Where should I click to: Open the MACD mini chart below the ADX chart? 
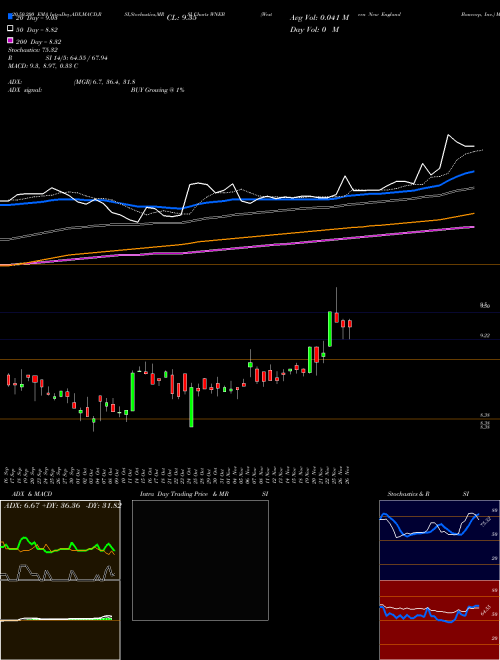[60, 620]
